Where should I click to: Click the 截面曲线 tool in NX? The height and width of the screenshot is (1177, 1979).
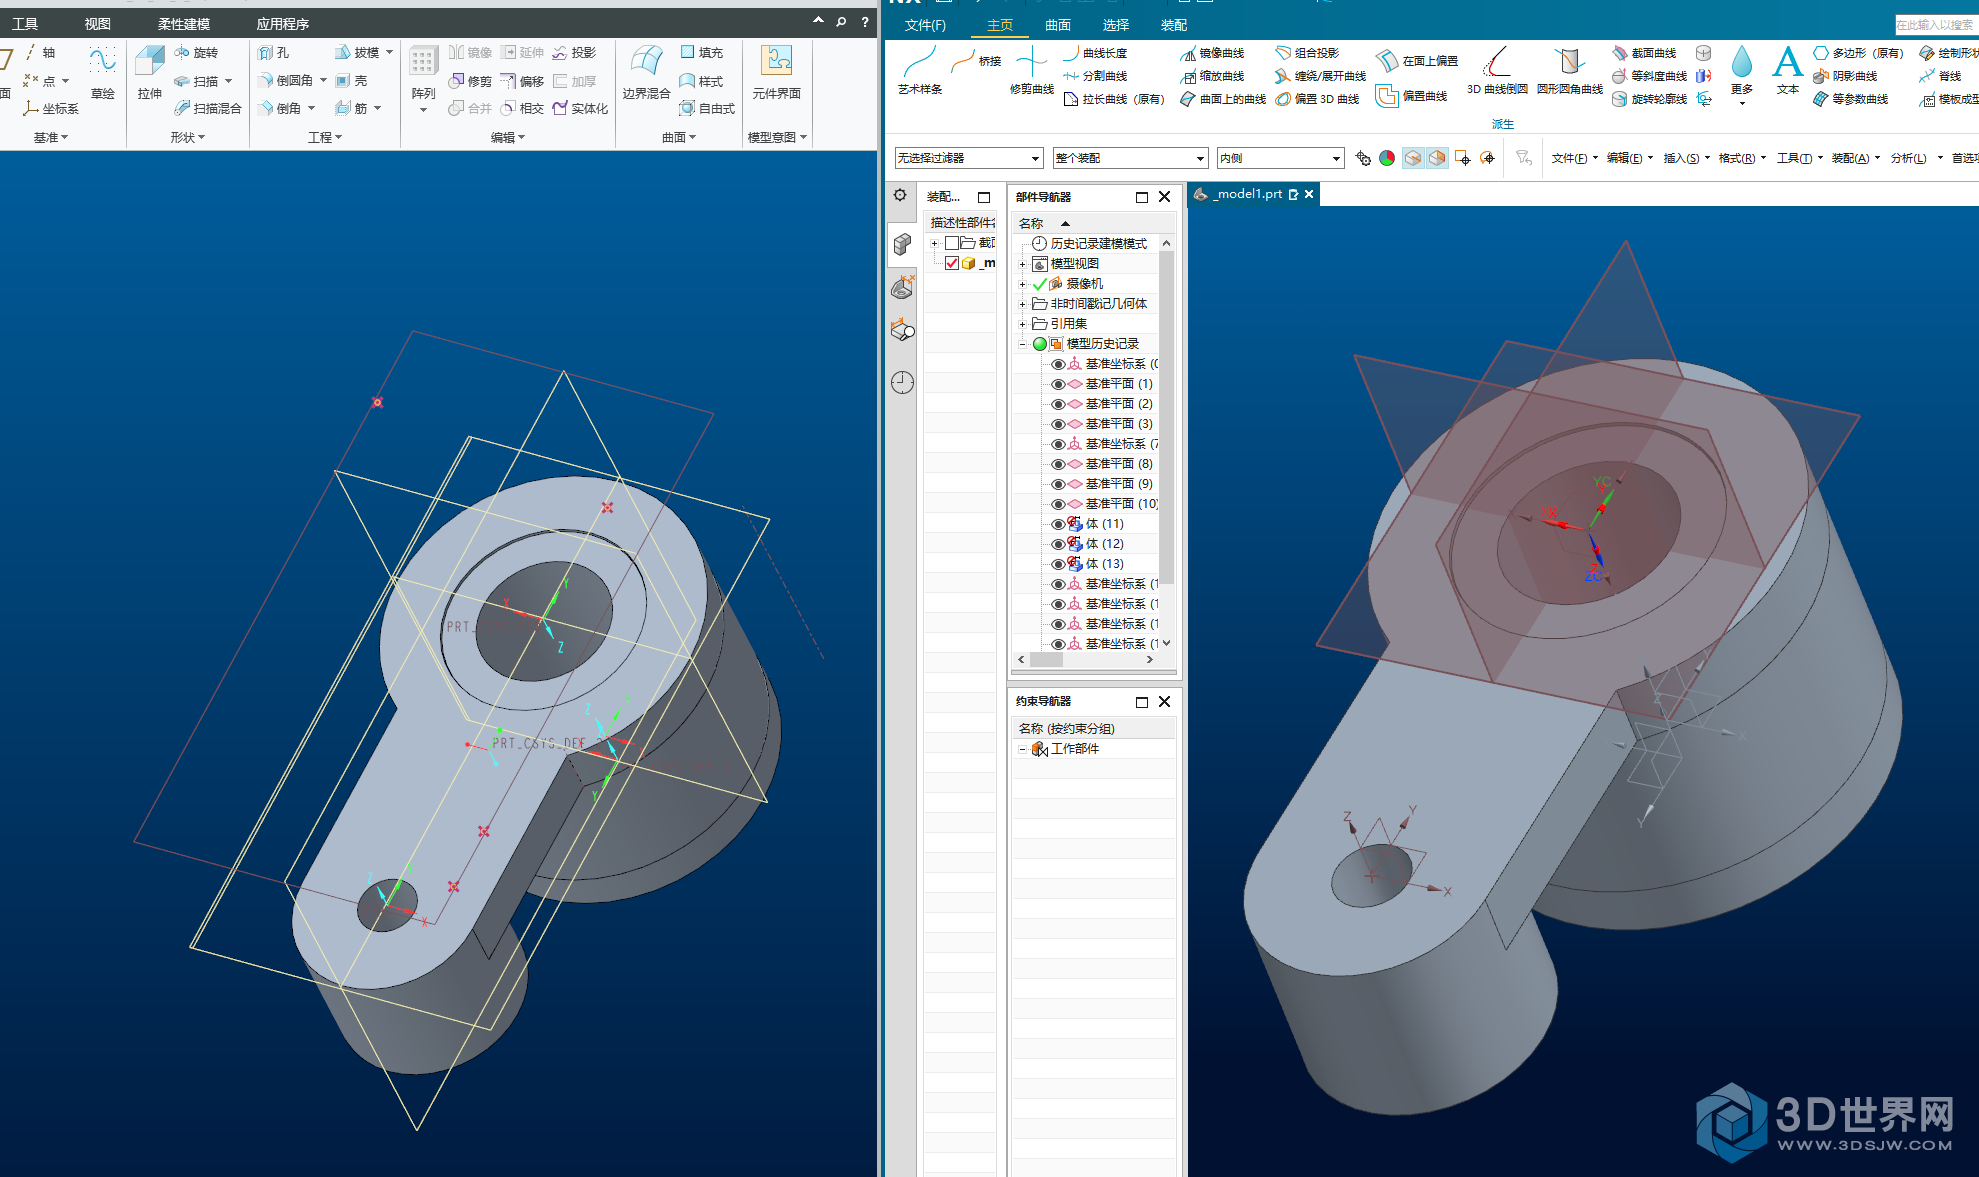1644,53
